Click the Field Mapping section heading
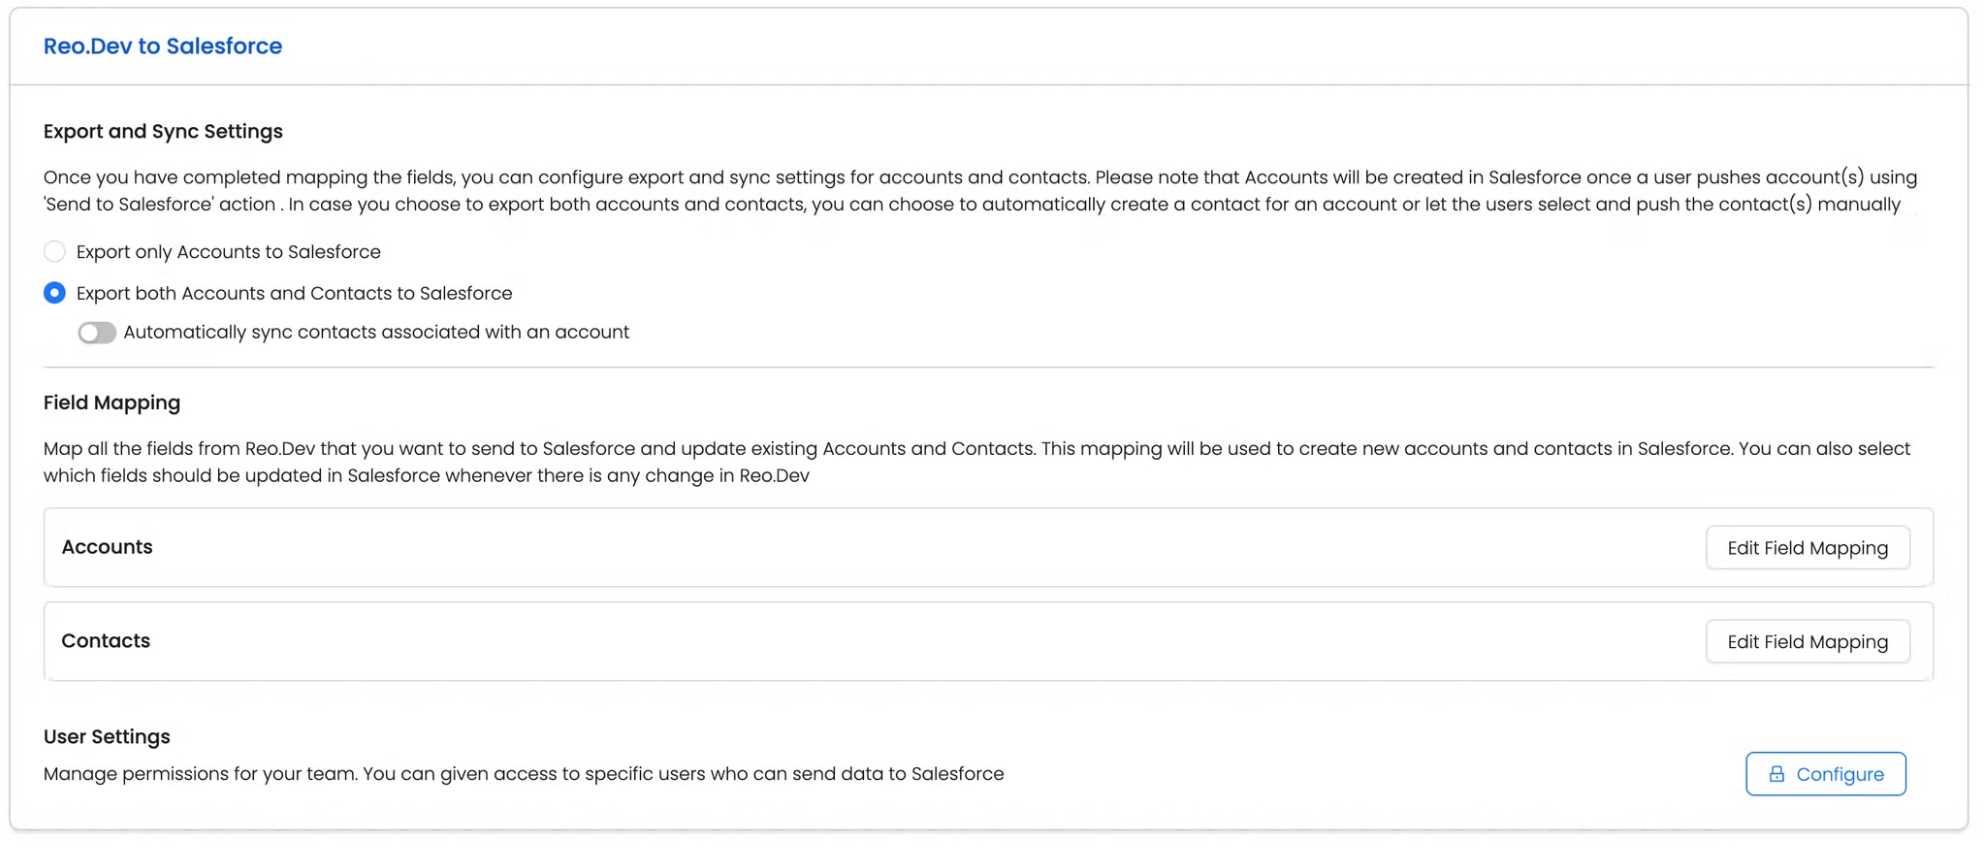1984x848 pixels. click(x=112, y=403)
